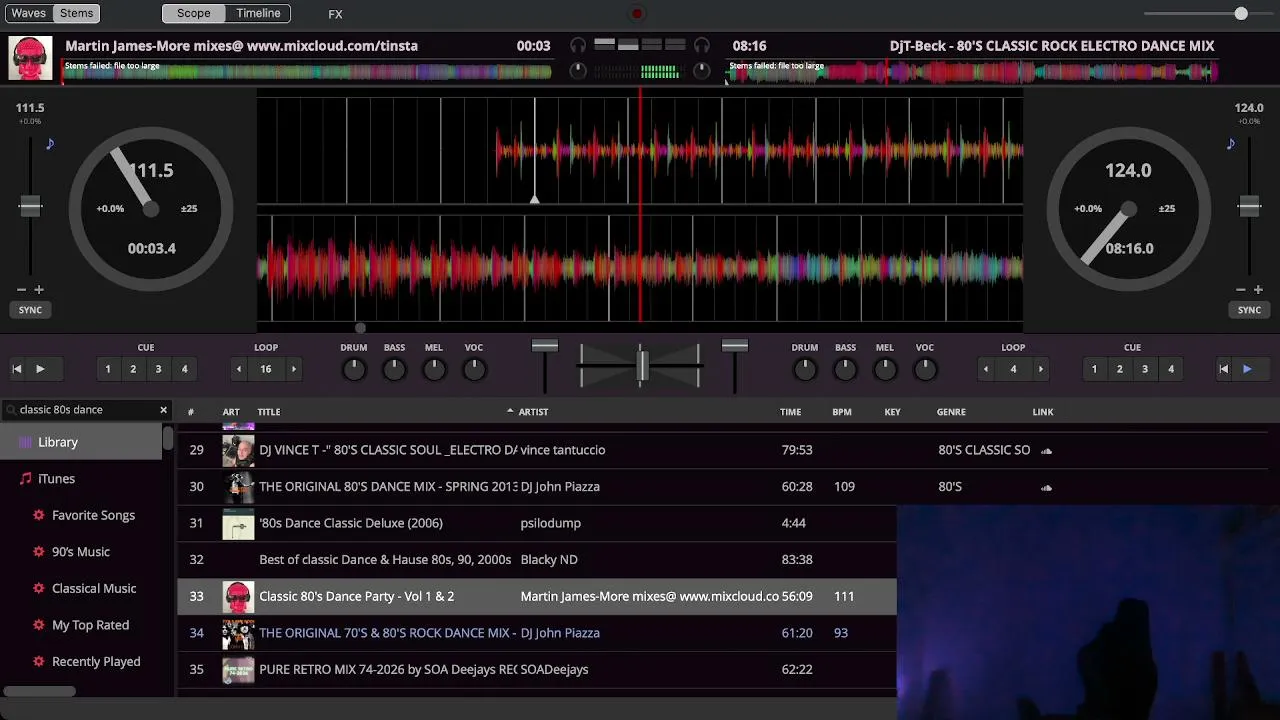Click the right deck BASS stem knob

tap(845, 370)
